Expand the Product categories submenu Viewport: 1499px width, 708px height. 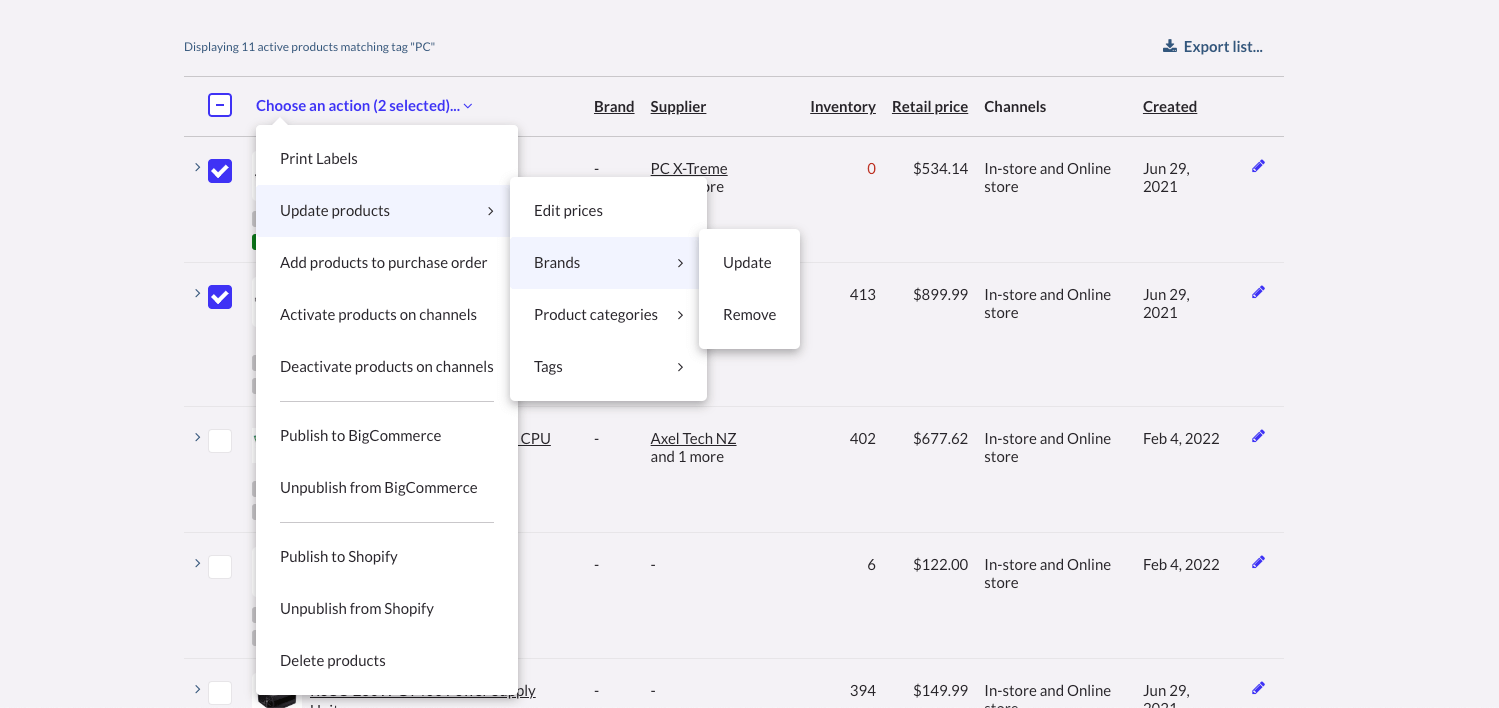pos(608,315)
